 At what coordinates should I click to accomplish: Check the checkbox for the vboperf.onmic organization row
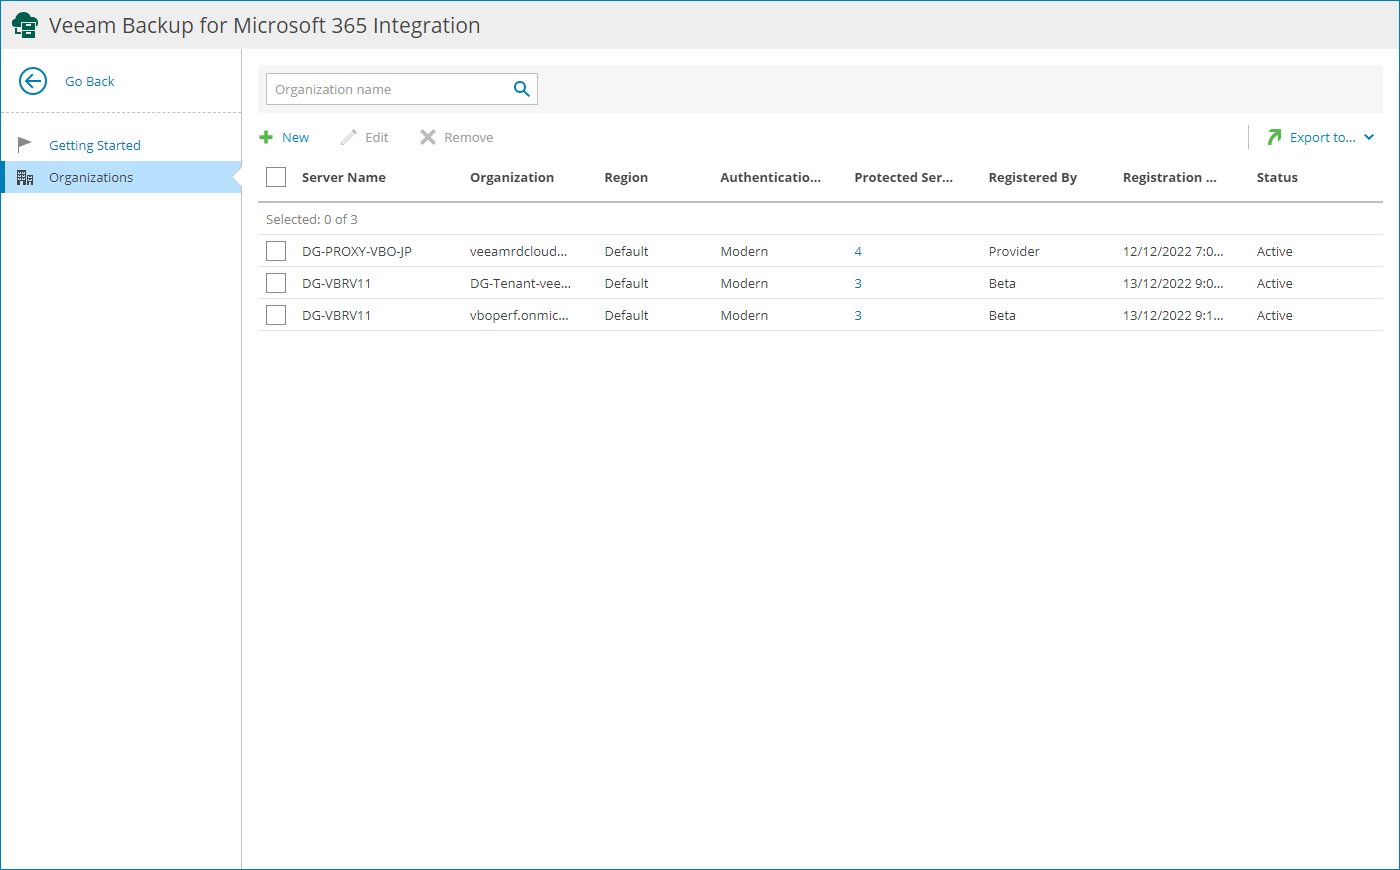coord(276,314)
